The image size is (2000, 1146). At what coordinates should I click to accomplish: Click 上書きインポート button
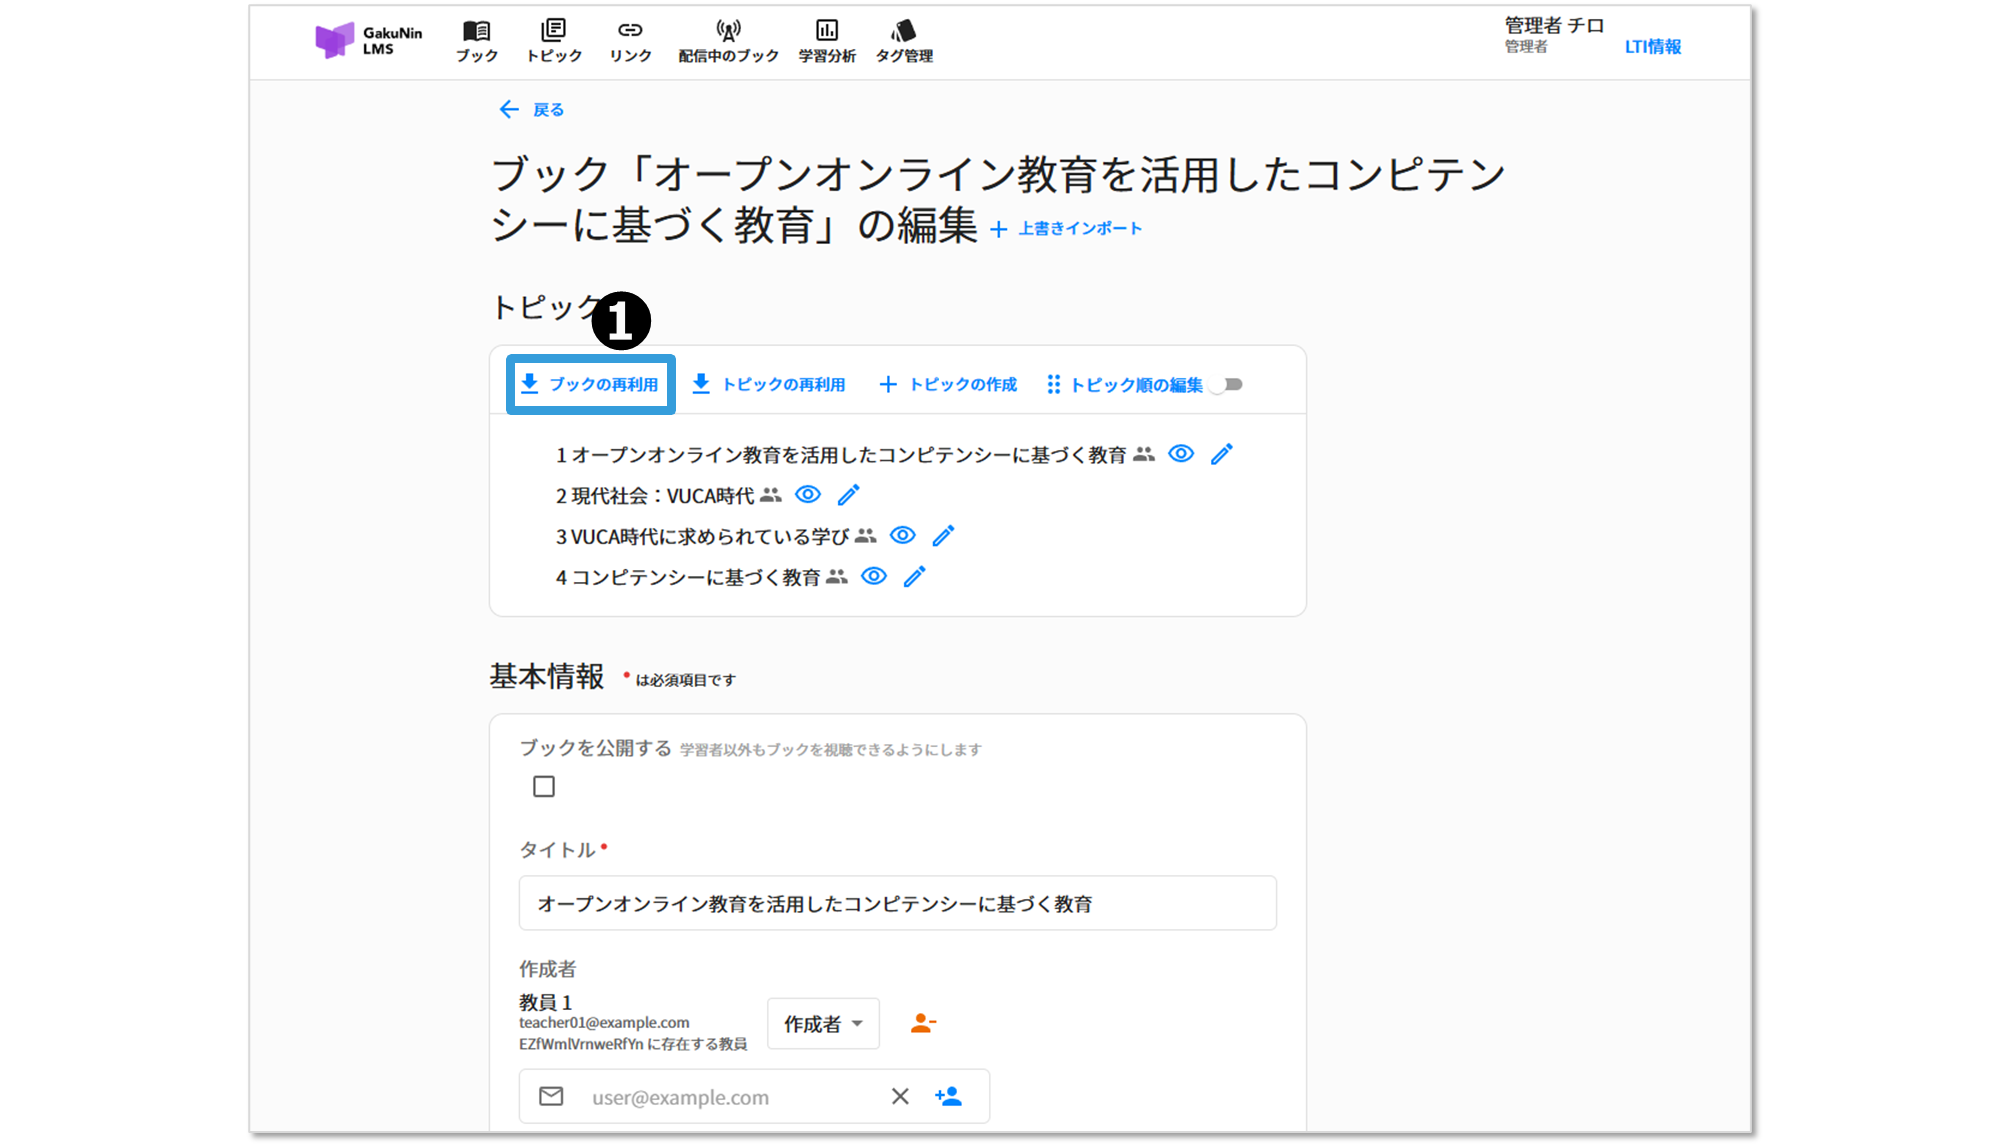click(x=1066, y=229)
